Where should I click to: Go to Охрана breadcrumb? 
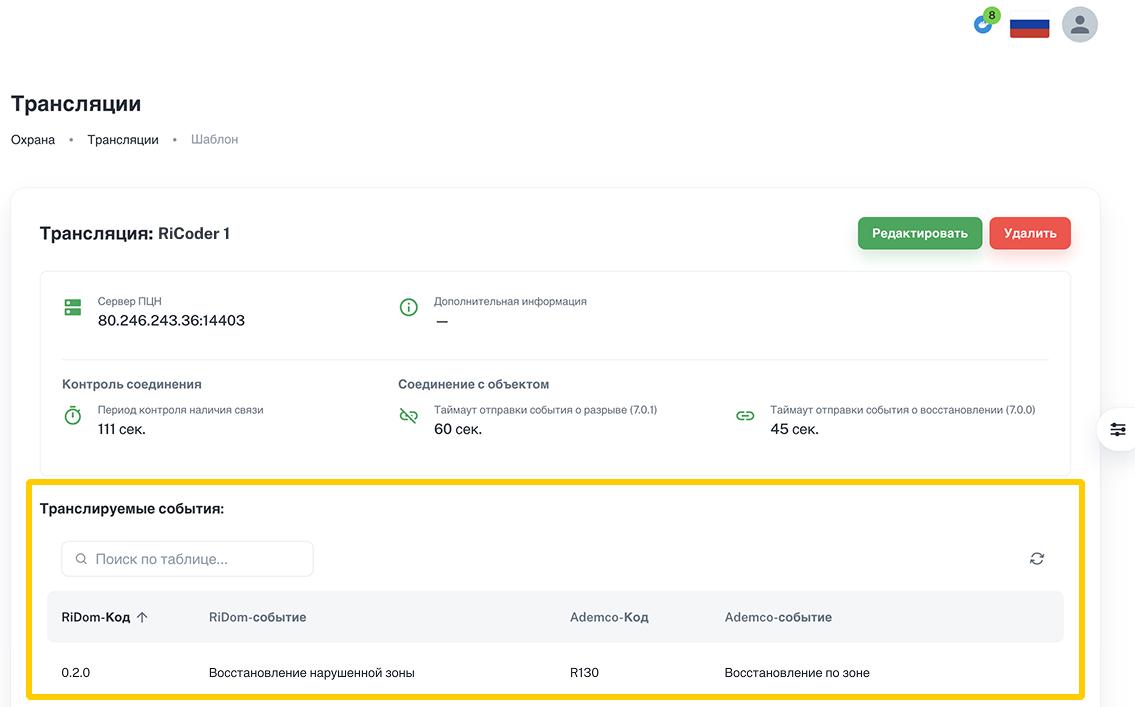coord(33,140)
